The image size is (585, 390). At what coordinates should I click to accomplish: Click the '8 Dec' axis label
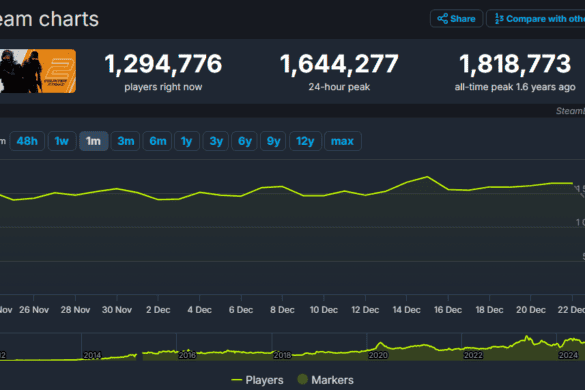coord(282,310)
